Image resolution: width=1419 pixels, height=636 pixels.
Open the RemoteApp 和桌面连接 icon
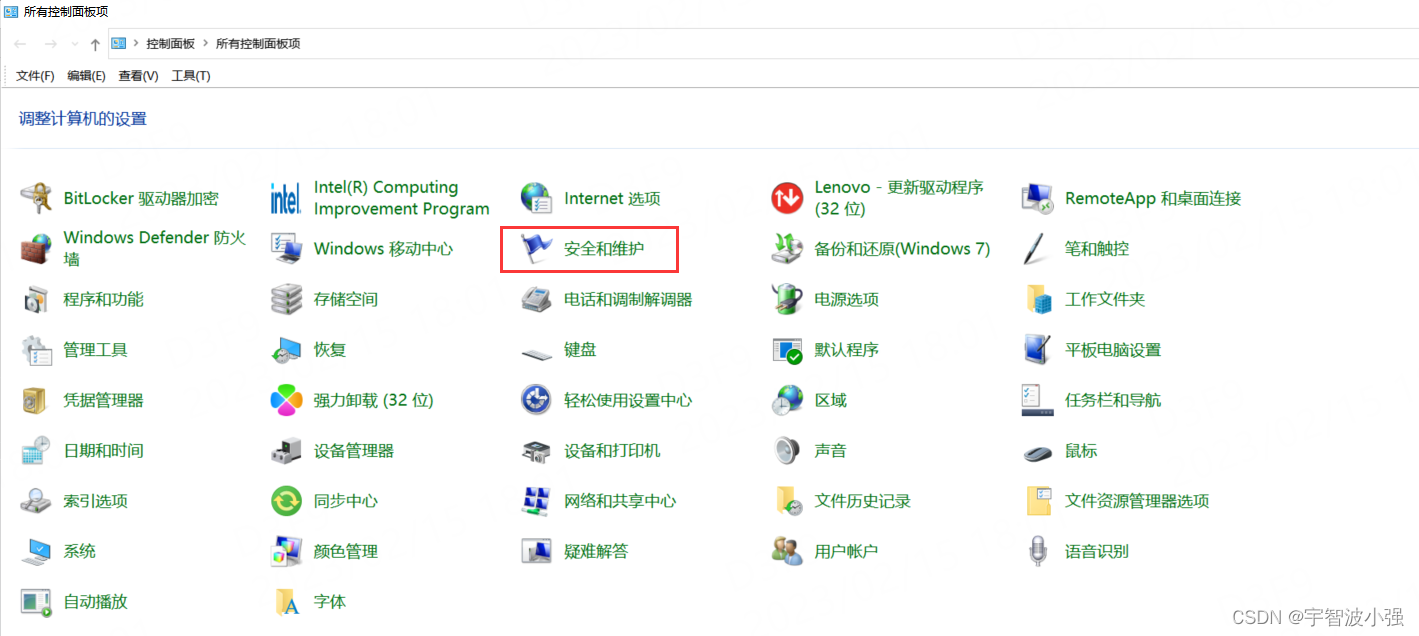point(1038,198)
